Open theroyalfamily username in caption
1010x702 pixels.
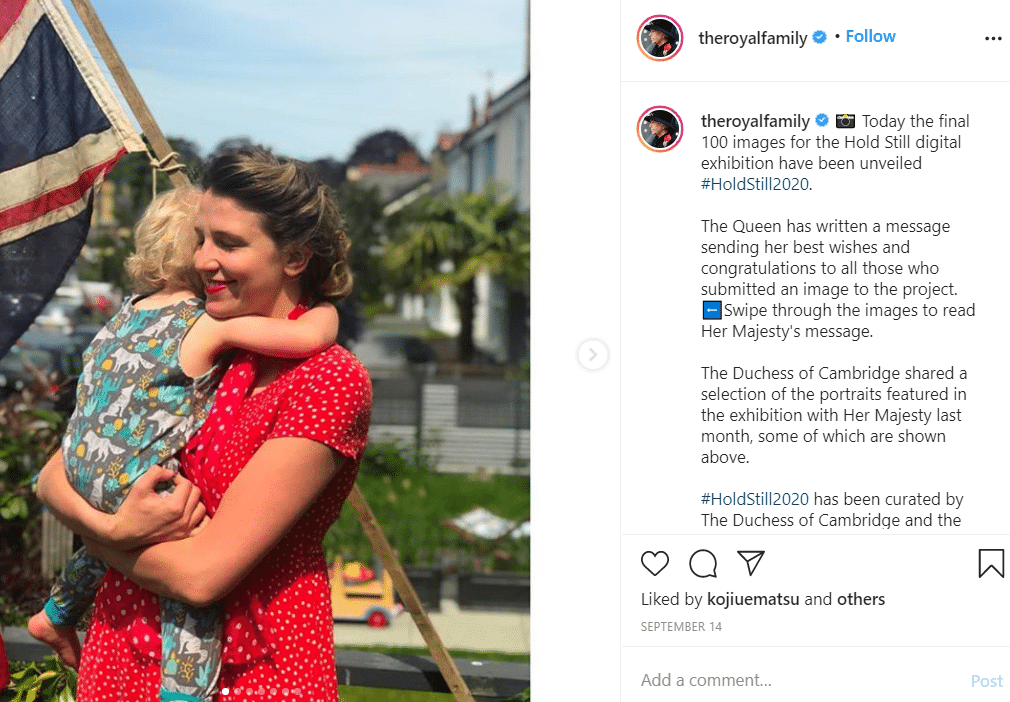point(755,121)
